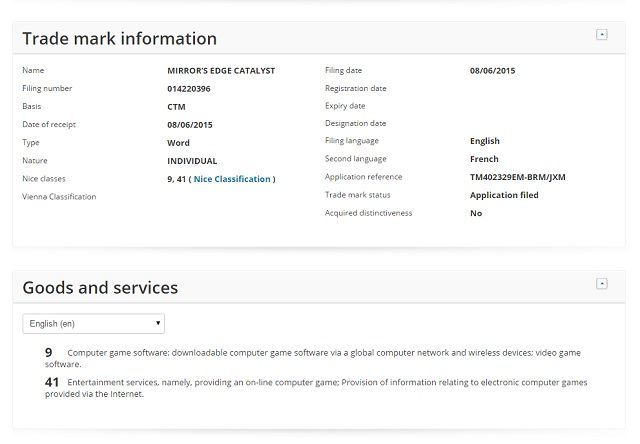Viewport: 640px width, 444px height.
Task: Click class 41 services description text
Action: [x=316, y=388]
